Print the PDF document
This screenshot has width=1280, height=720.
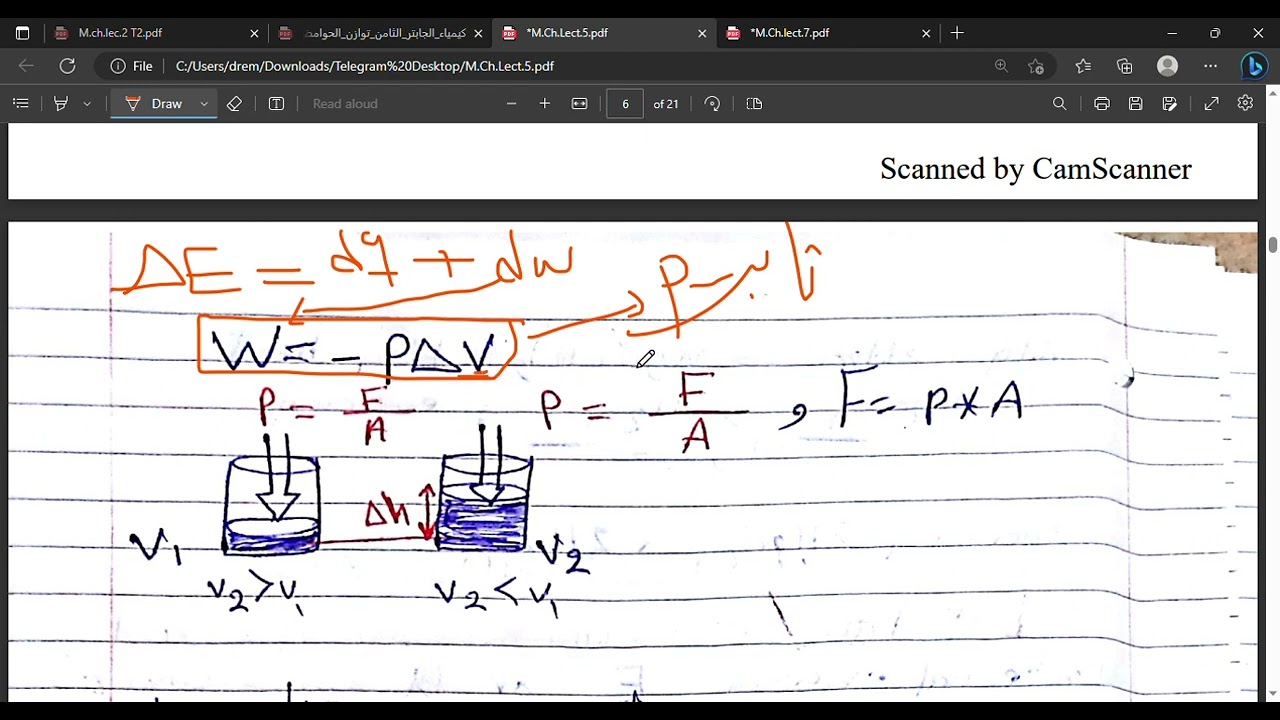pos(1101,103)
